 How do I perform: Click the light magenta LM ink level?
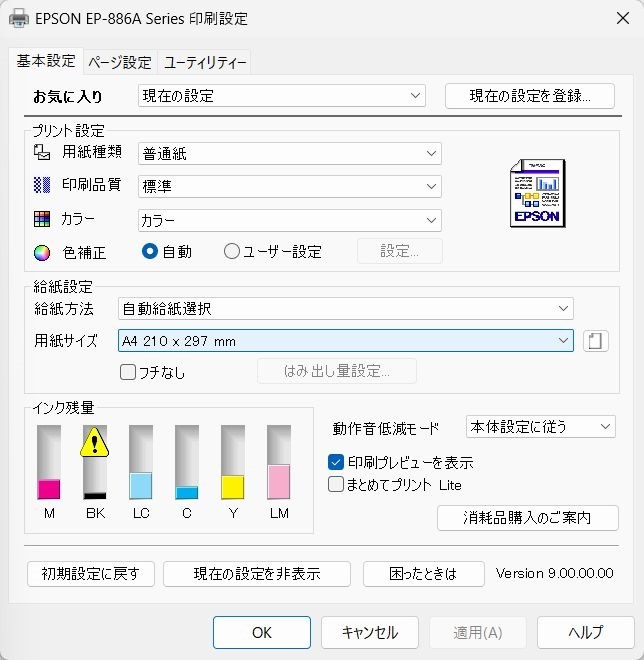tap(279, 462)
